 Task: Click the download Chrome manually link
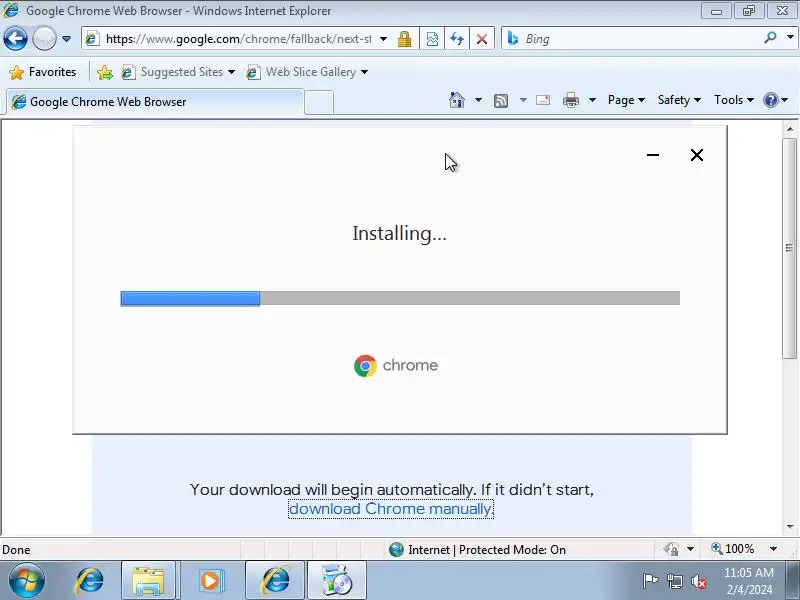pos(391,509)
